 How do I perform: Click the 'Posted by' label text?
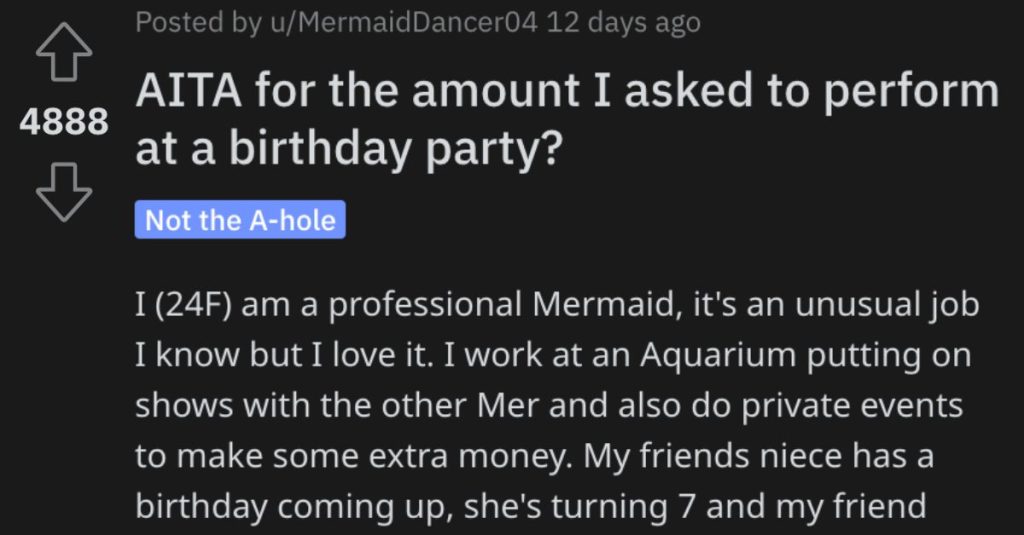(x=198, y=22)
